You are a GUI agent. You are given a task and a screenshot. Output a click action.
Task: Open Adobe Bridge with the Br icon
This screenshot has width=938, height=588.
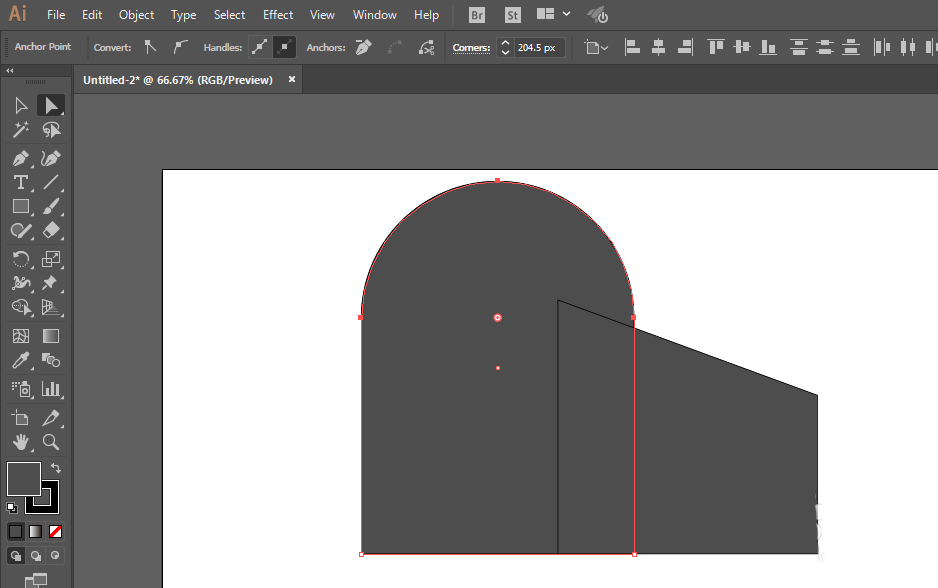477,15
